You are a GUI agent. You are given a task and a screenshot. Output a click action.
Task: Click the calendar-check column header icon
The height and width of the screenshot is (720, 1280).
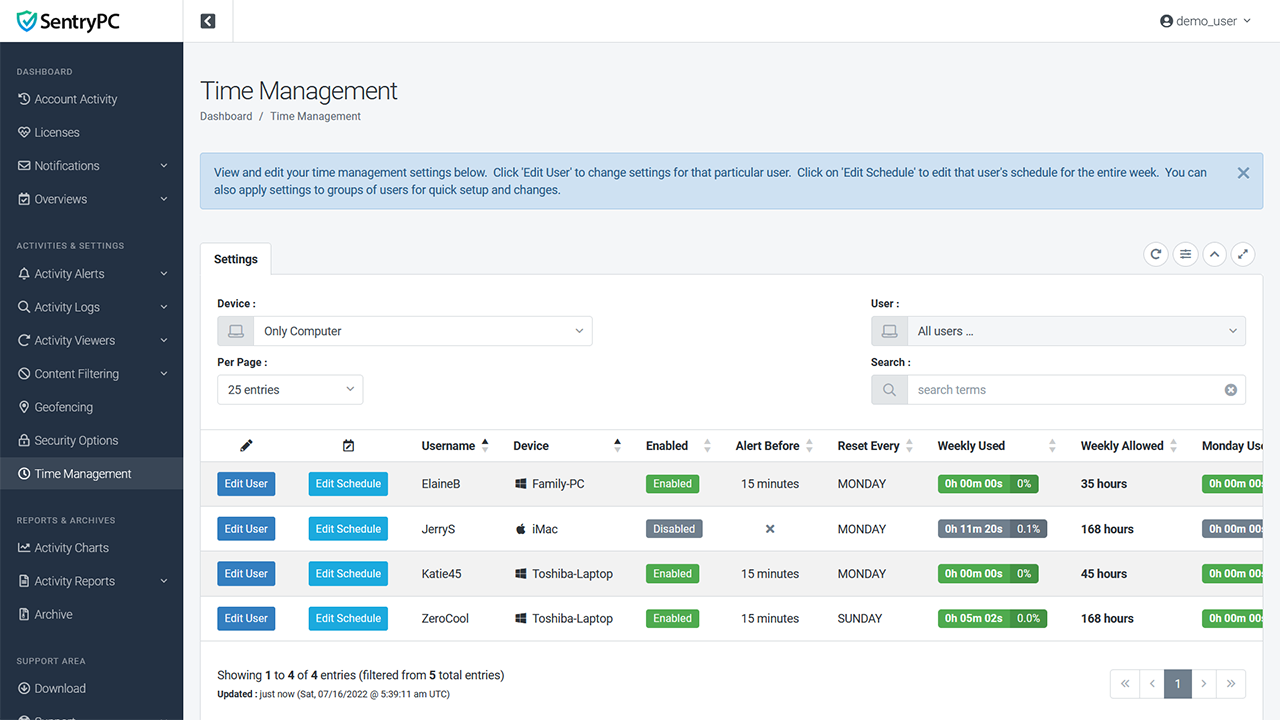click(348, 446)
